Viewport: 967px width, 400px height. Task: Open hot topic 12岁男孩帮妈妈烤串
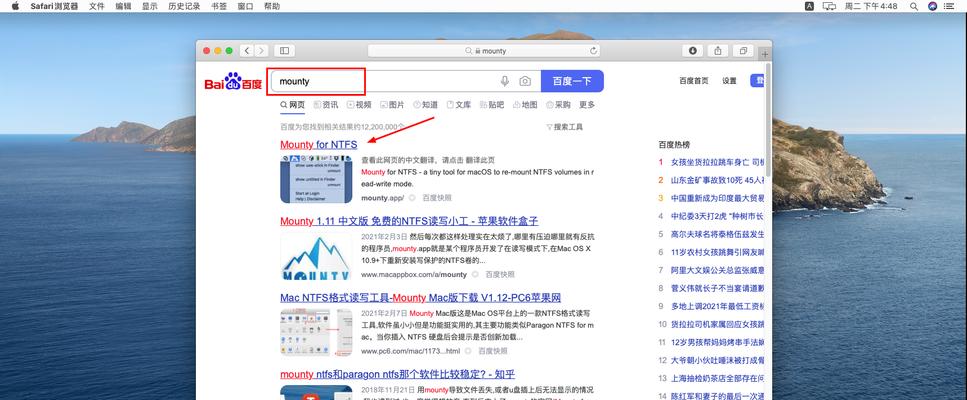point(717,342)
